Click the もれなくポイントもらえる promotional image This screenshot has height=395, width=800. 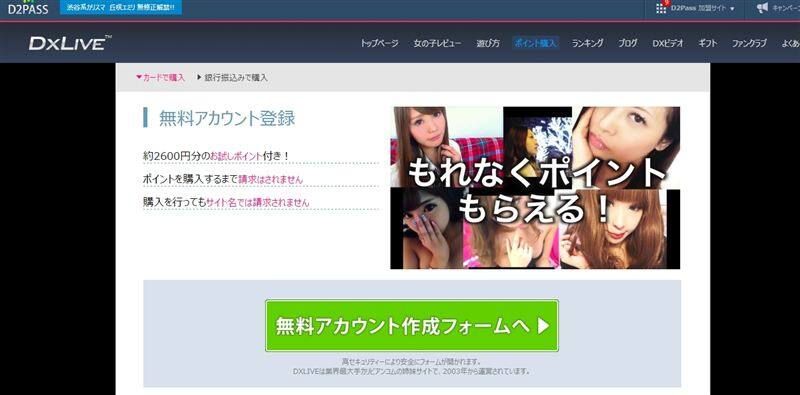coord(535,188)
